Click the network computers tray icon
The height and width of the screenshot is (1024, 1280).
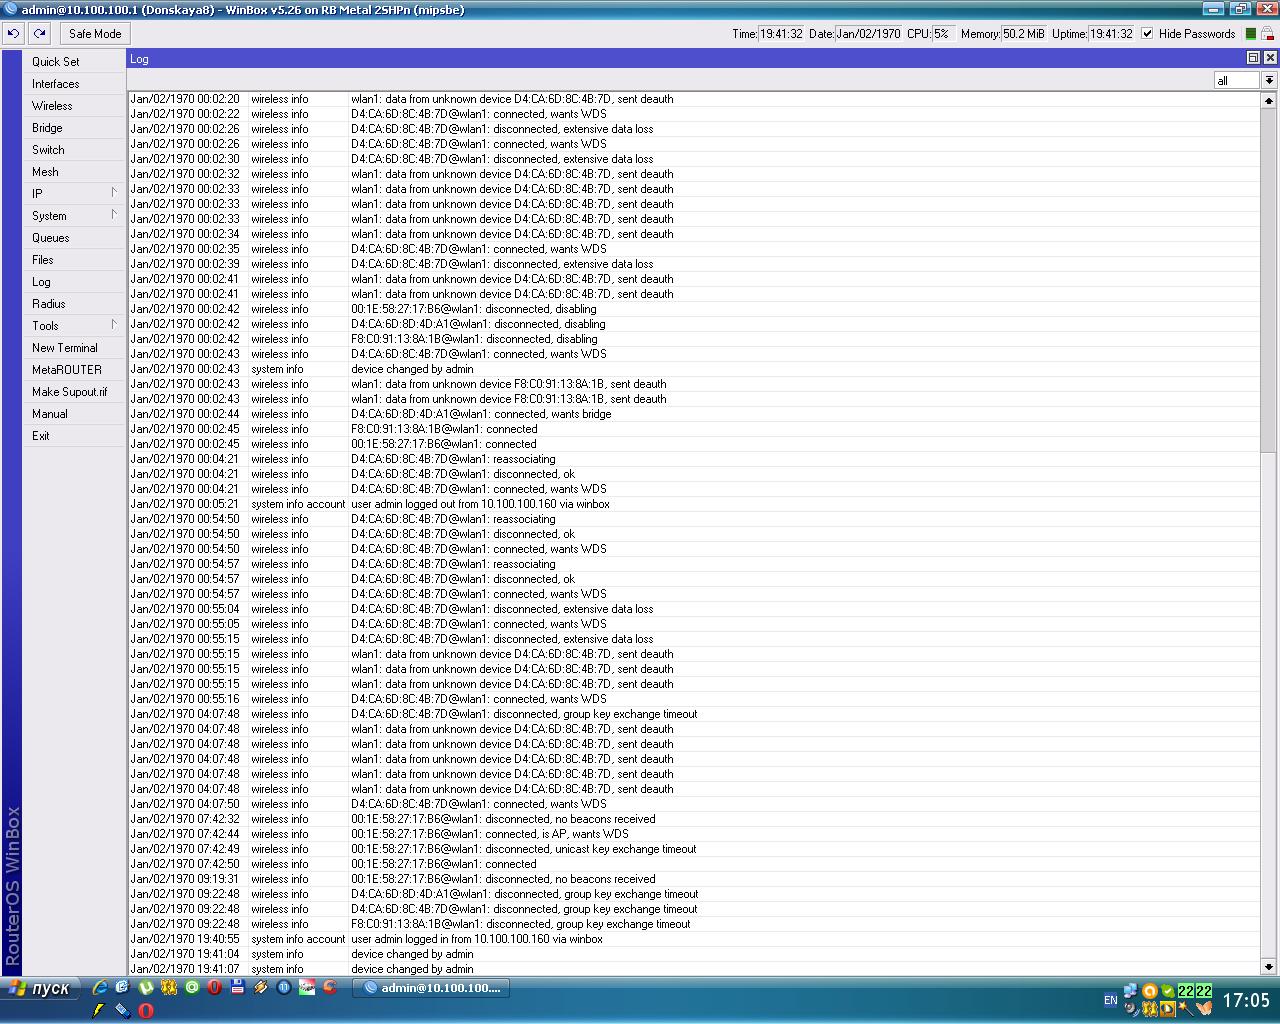1131,991
